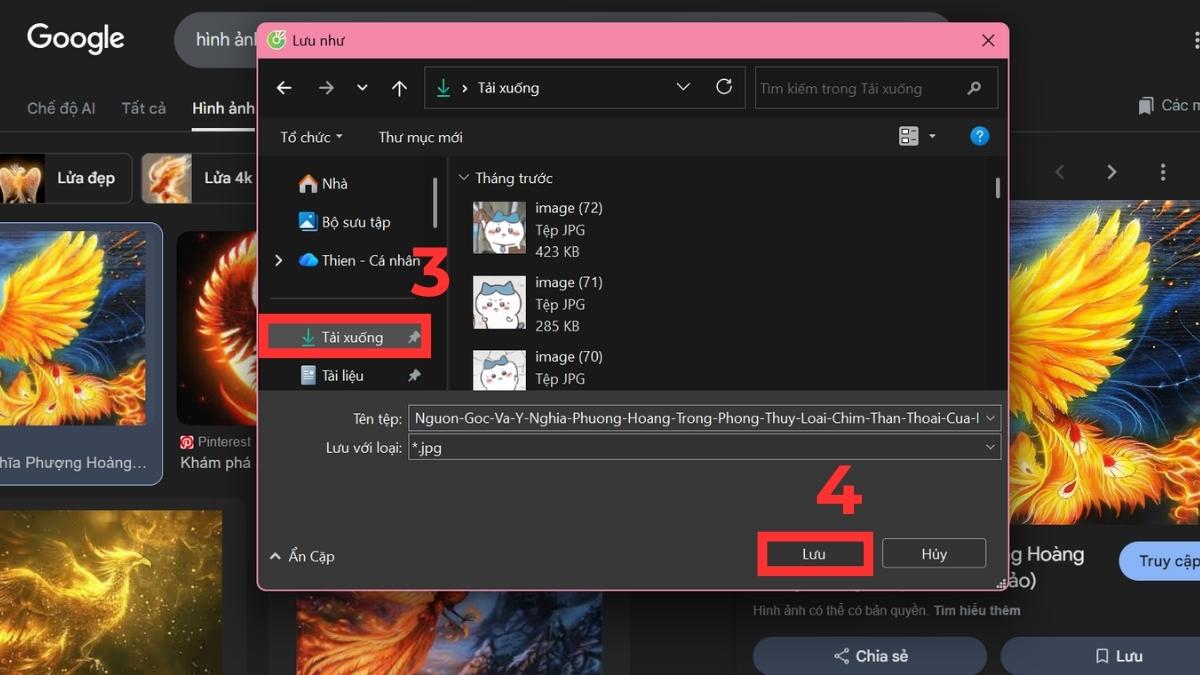Image resolution: width=1200 pixels, height=675 pixels.
Task: Select Thien - Cá nhân OneDrive folder
Action: tap(359, 260)
